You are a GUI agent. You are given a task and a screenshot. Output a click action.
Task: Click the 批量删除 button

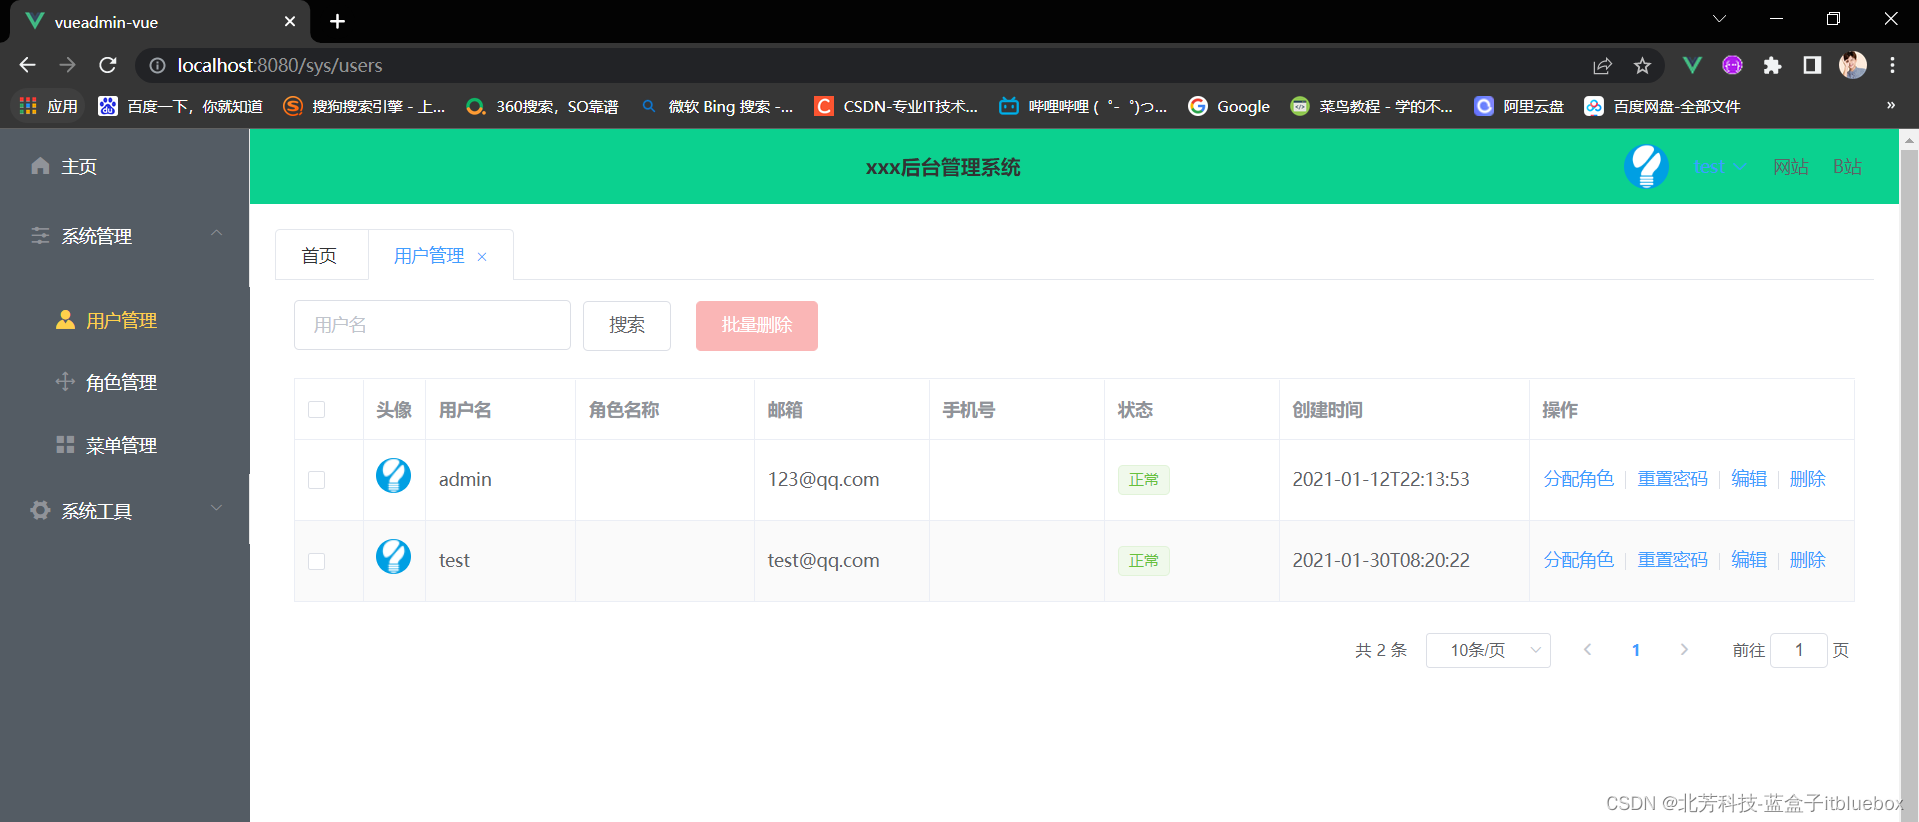757,325
